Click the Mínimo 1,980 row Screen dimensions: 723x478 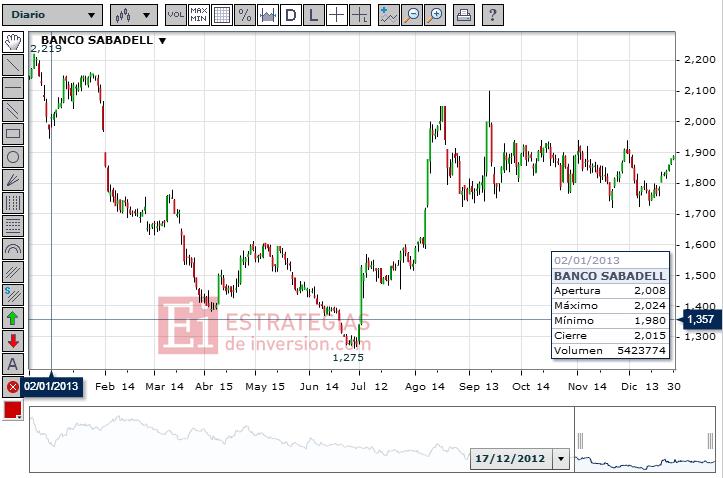610,320
